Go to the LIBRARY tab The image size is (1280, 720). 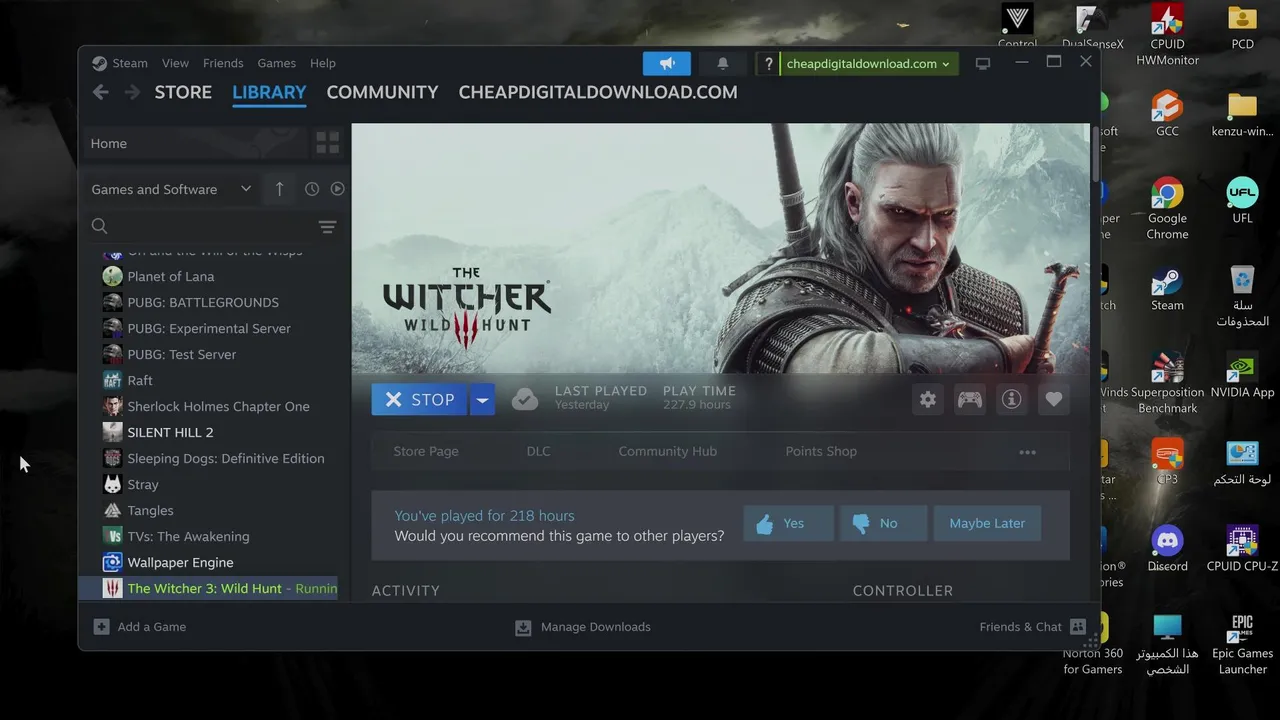point(269,92)
